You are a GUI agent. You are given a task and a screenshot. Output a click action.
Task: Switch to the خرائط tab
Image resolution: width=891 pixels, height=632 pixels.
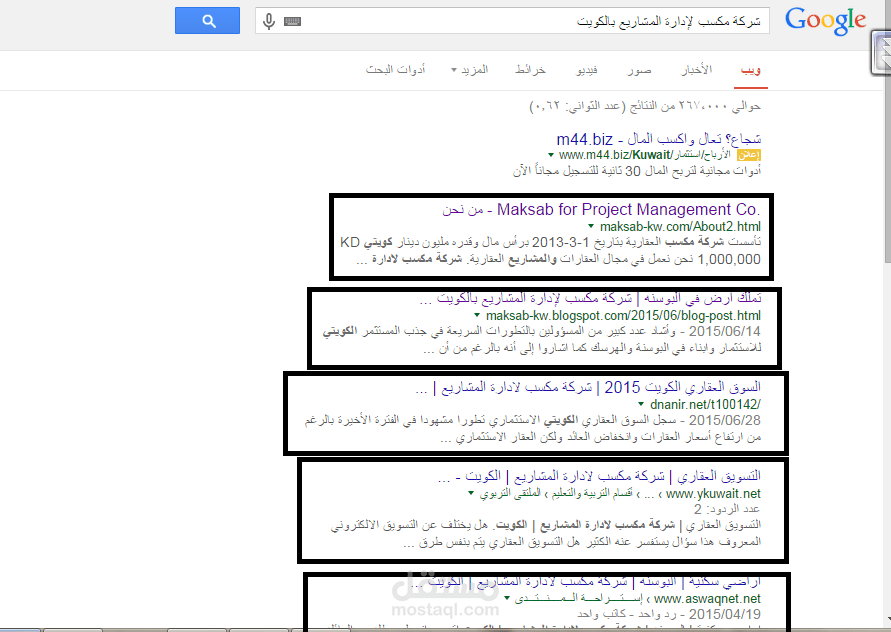click(x=530, y=70)
